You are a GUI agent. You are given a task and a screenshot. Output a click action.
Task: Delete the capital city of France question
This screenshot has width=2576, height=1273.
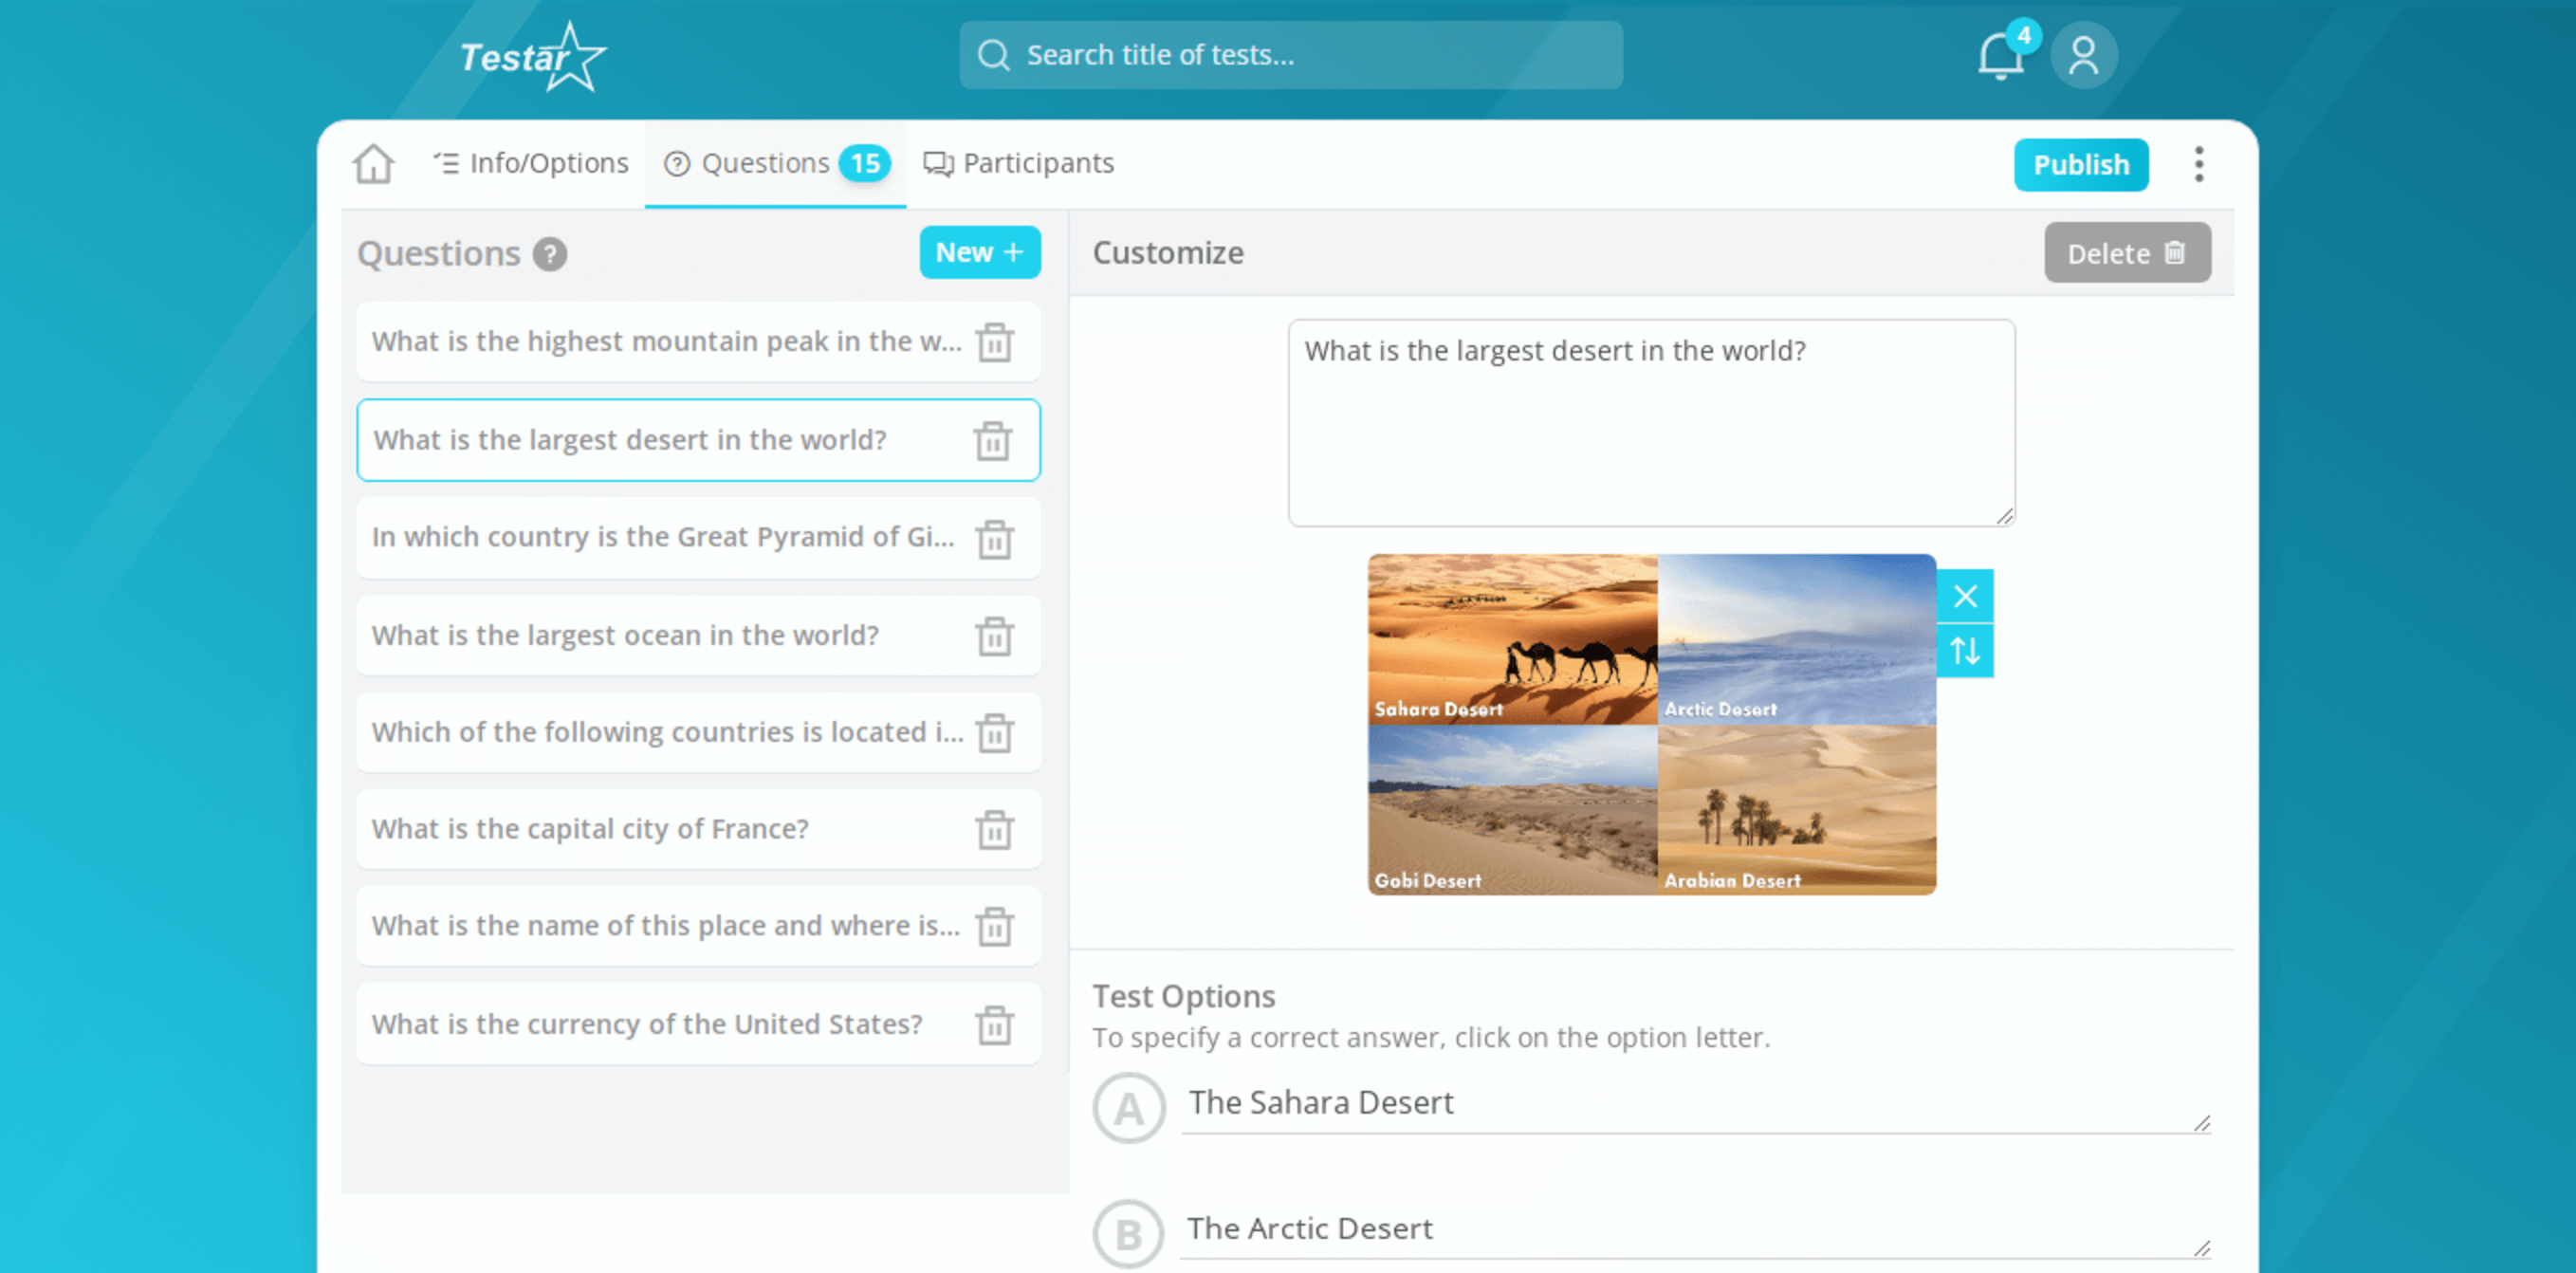click(x=994, y=830)
